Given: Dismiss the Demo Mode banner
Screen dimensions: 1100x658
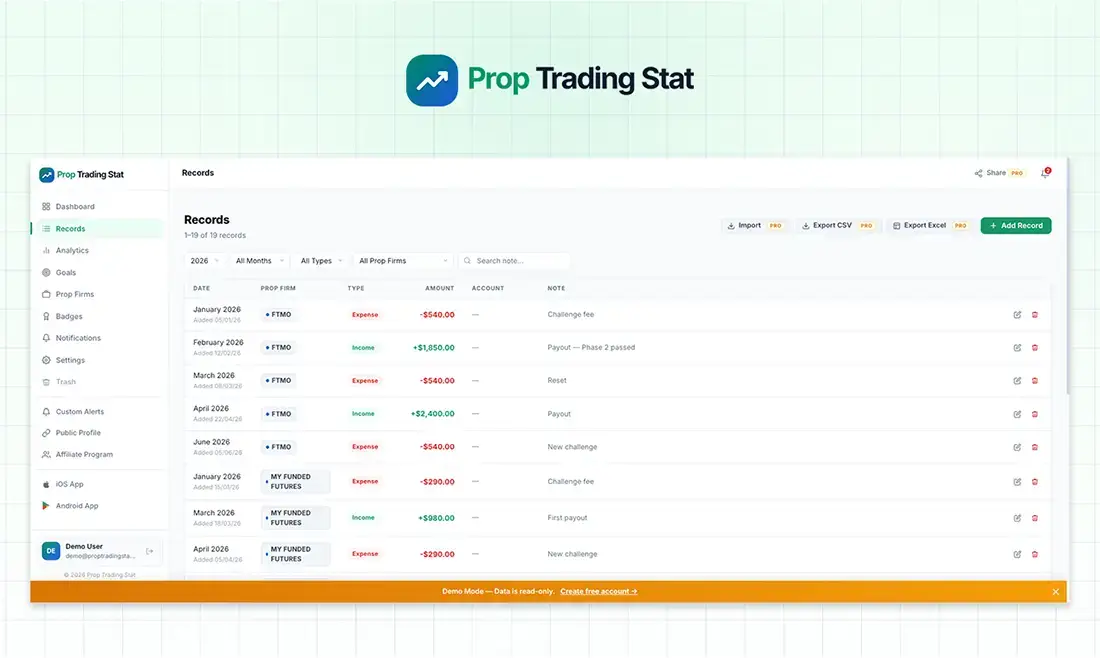Looking at the screenshot, I should coord(1055,591).
